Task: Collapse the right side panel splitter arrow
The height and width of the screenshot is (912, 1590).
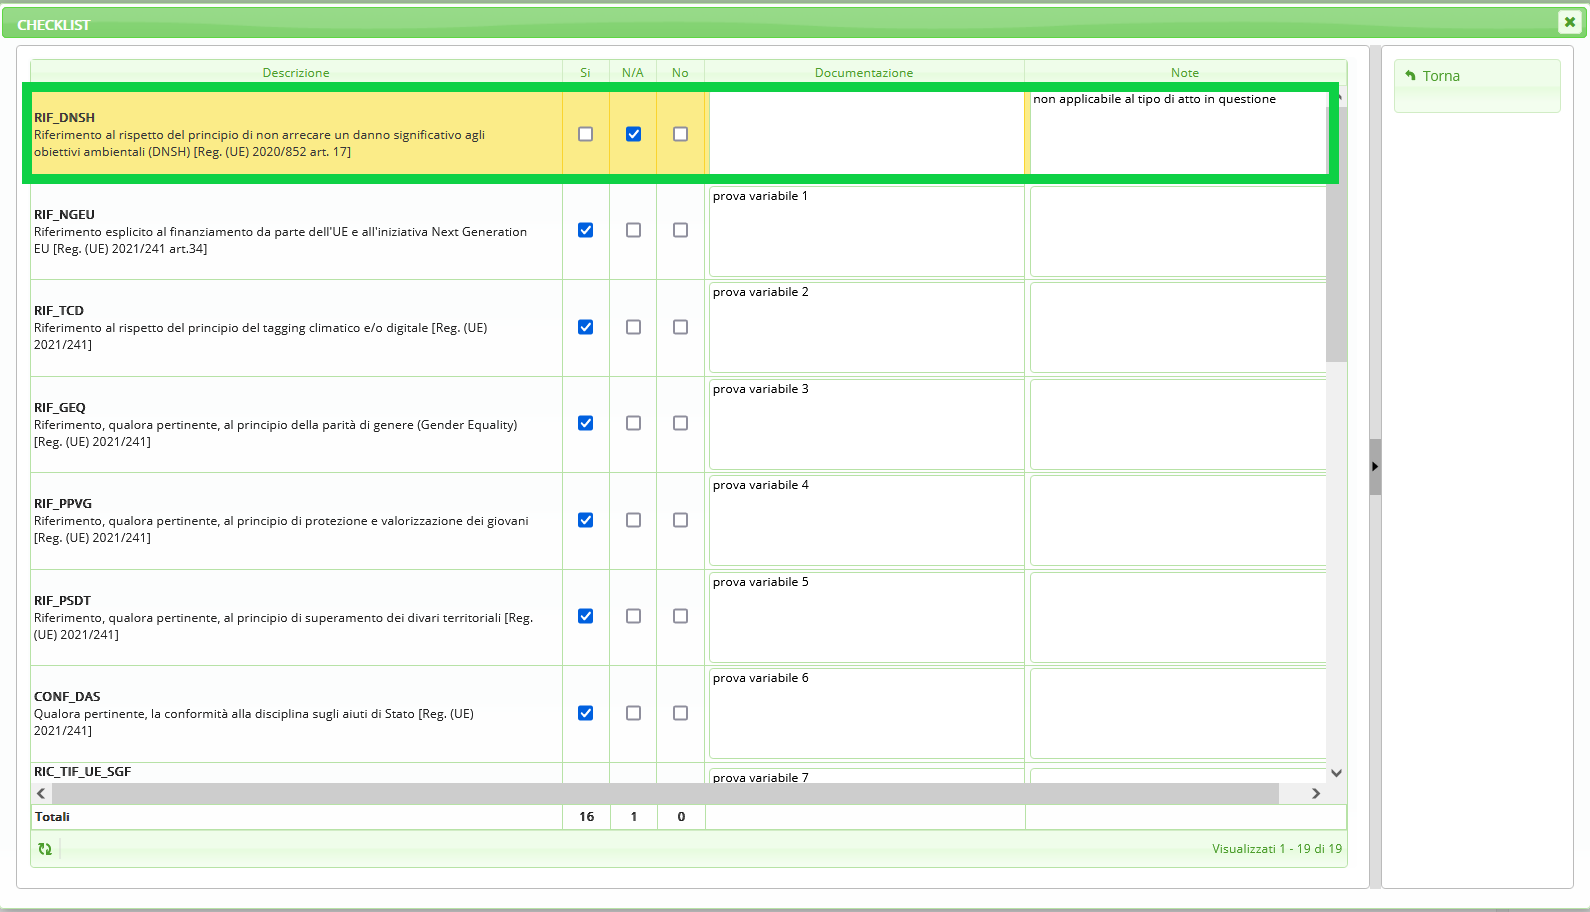Action: 1375,467
